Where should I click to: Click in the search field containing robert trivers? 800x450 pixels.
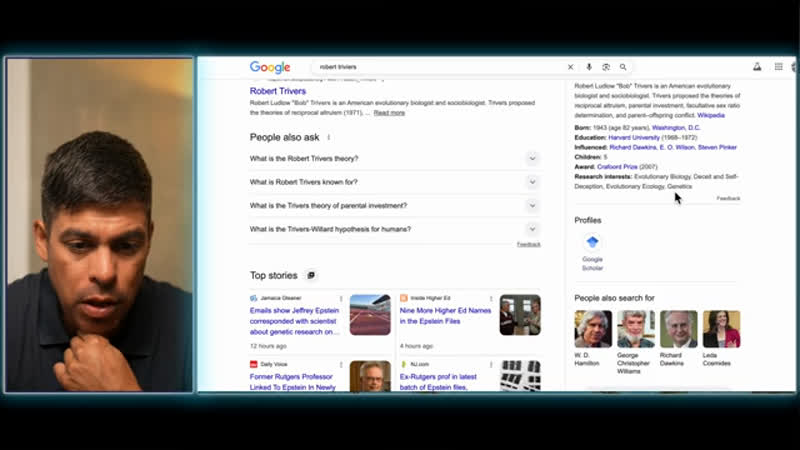click(x=440, y=67)
